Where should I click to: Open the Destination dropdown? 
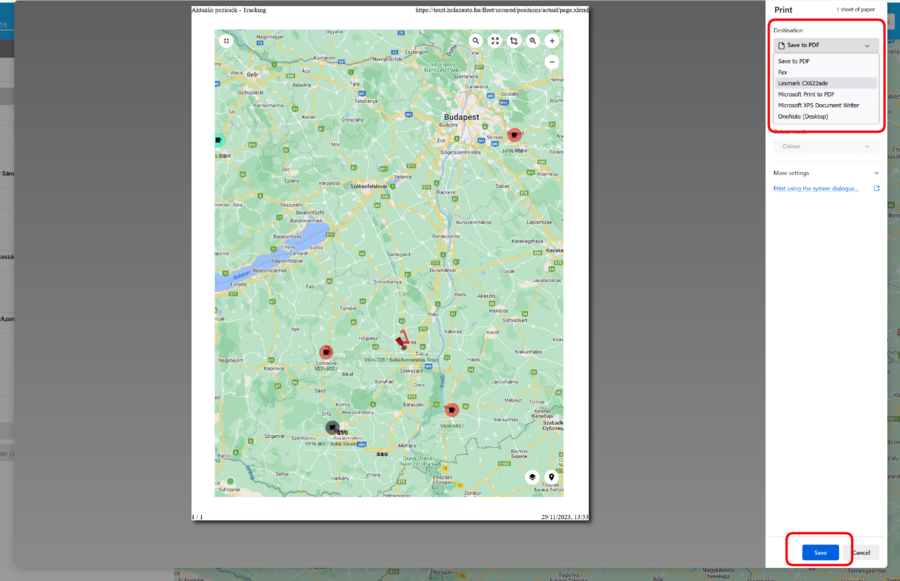coord(826,46)
